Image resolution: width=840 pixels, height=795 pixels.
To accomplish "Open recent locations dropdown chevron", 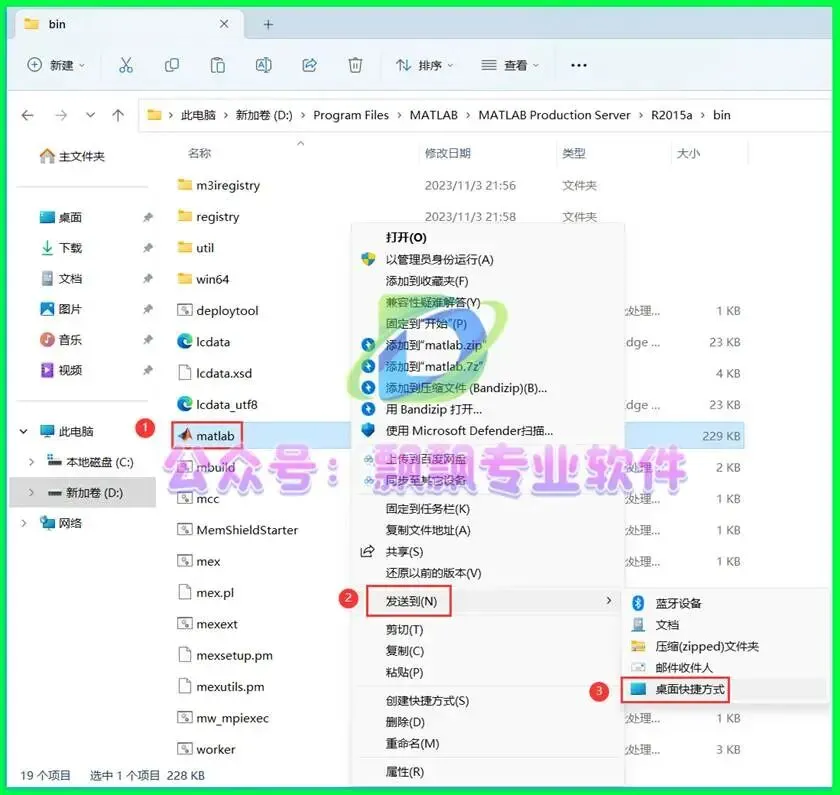I will pyautogui.click(x=90, y=115).
